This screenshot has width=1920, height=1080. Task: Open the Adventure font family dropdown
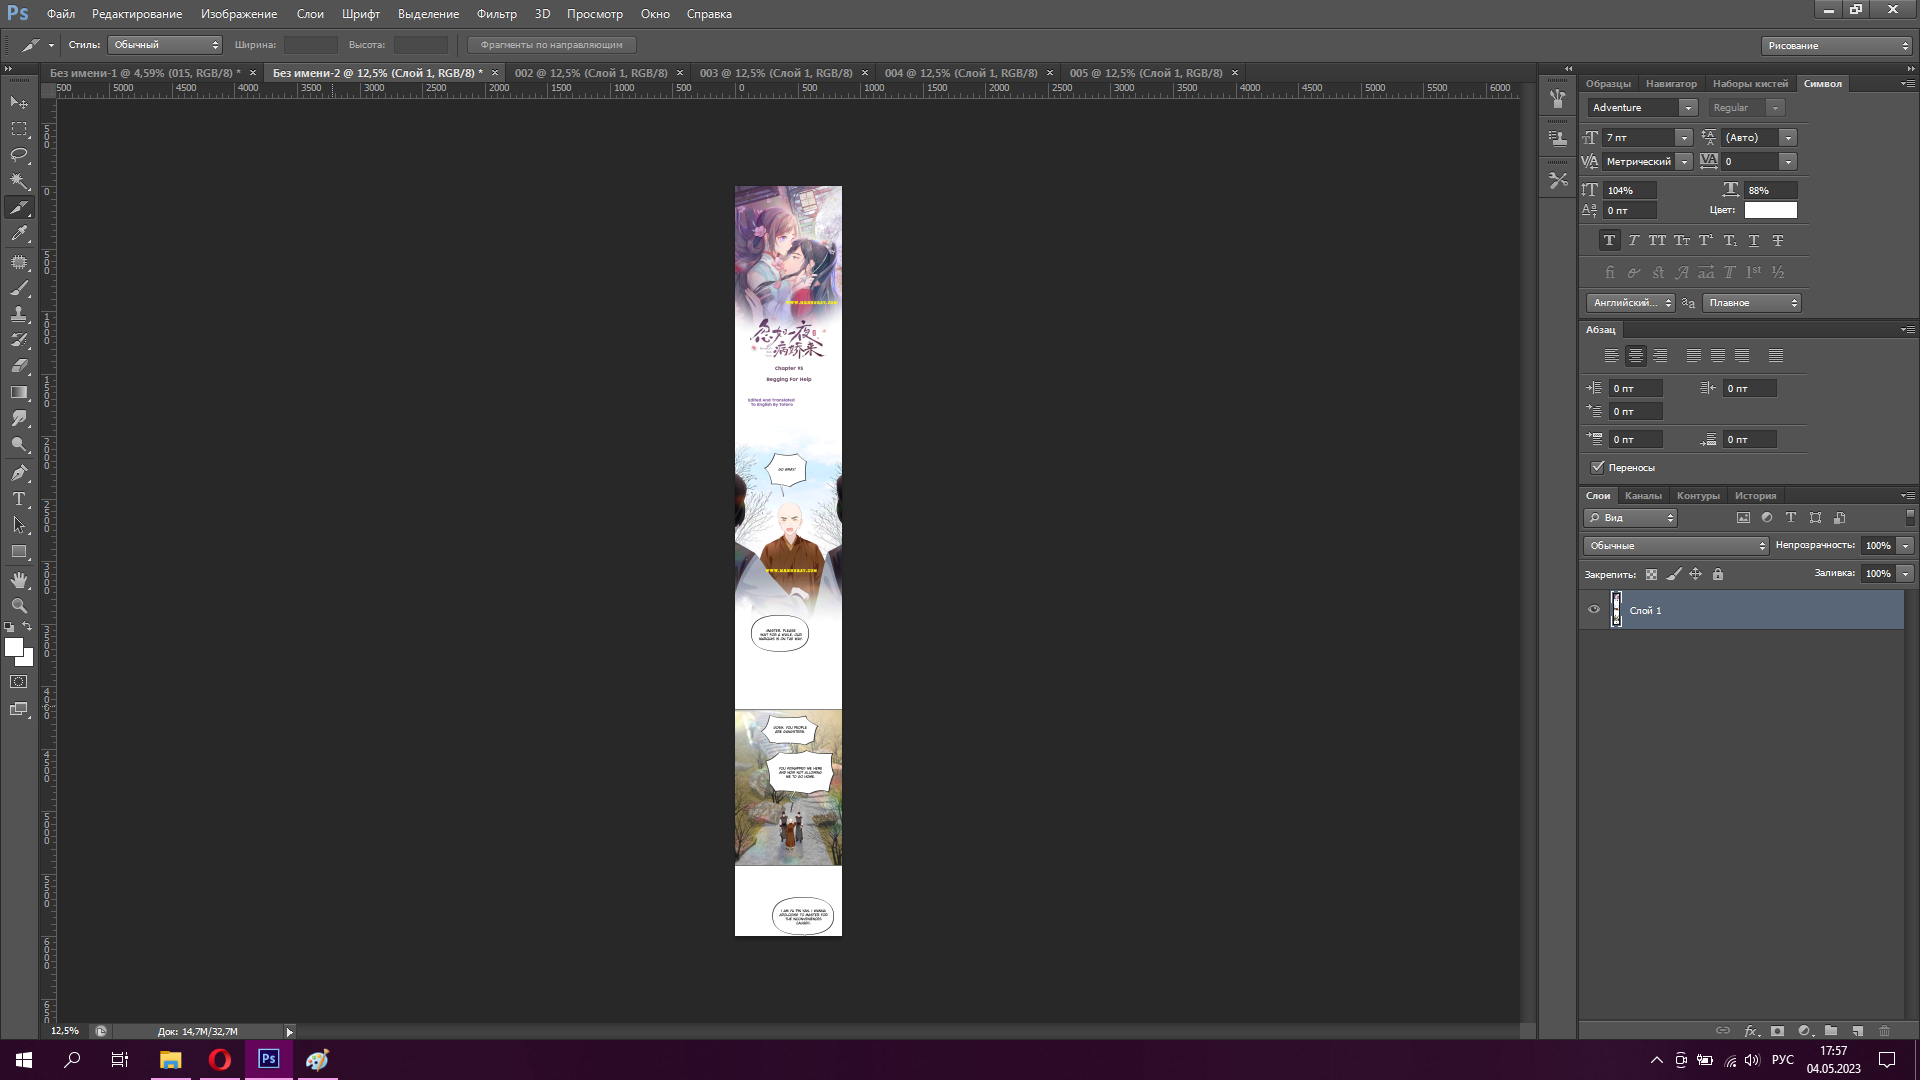[1688, 108]
